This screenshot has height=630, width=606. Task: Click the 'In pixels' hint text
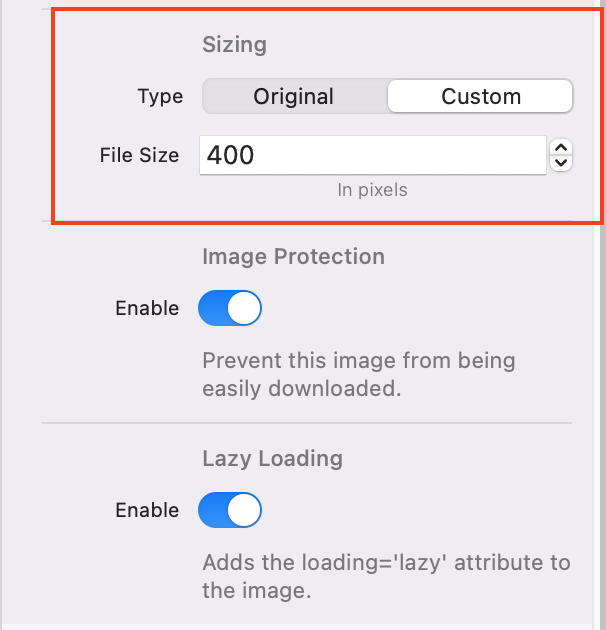pos(372,189)
